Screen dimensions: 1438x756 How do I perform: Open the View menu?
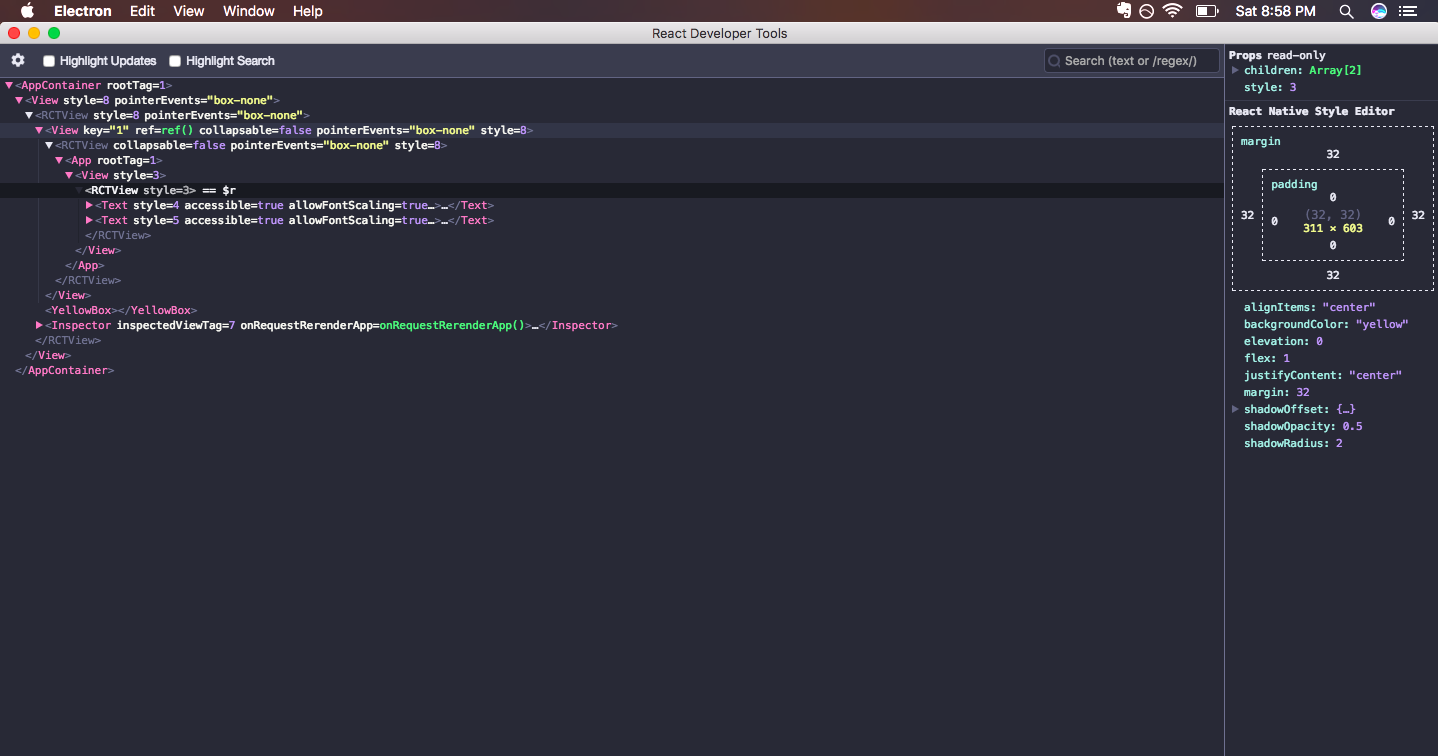pos(188,11)
